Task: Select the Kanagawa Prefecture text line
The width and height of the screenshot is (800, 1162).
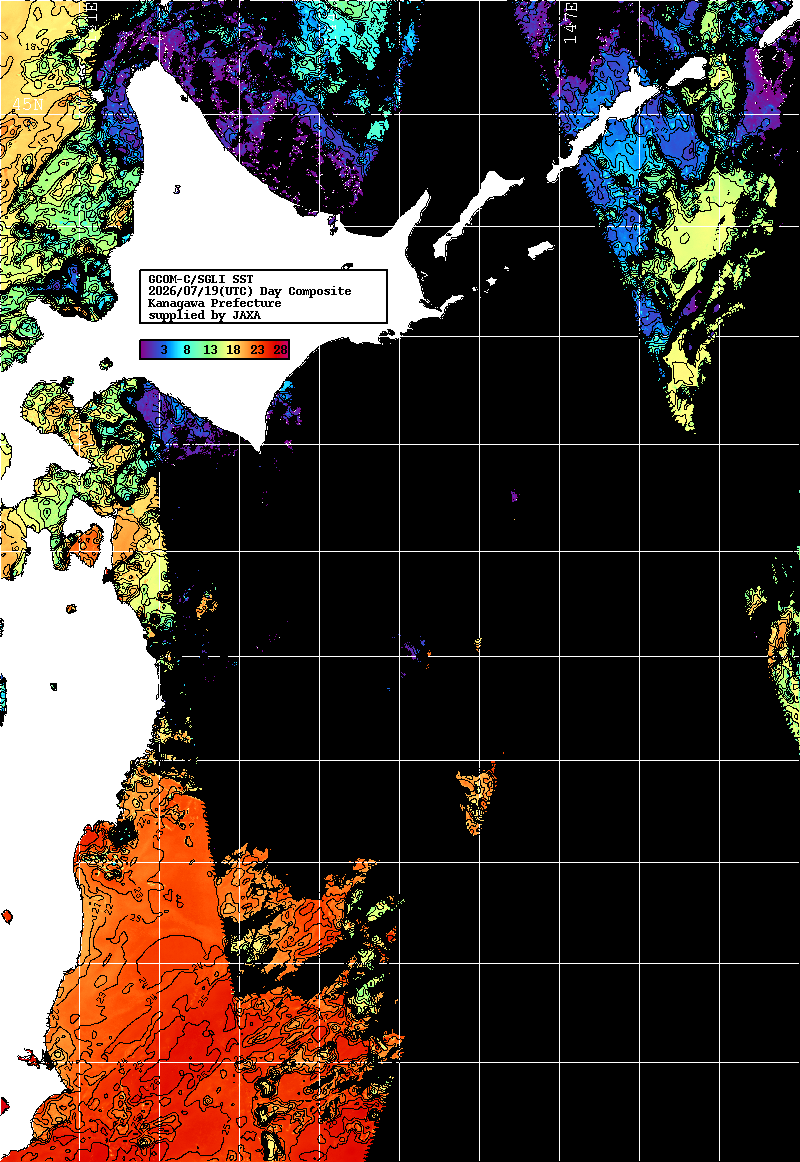Action: pyautogui.click(x=215, y=303)
